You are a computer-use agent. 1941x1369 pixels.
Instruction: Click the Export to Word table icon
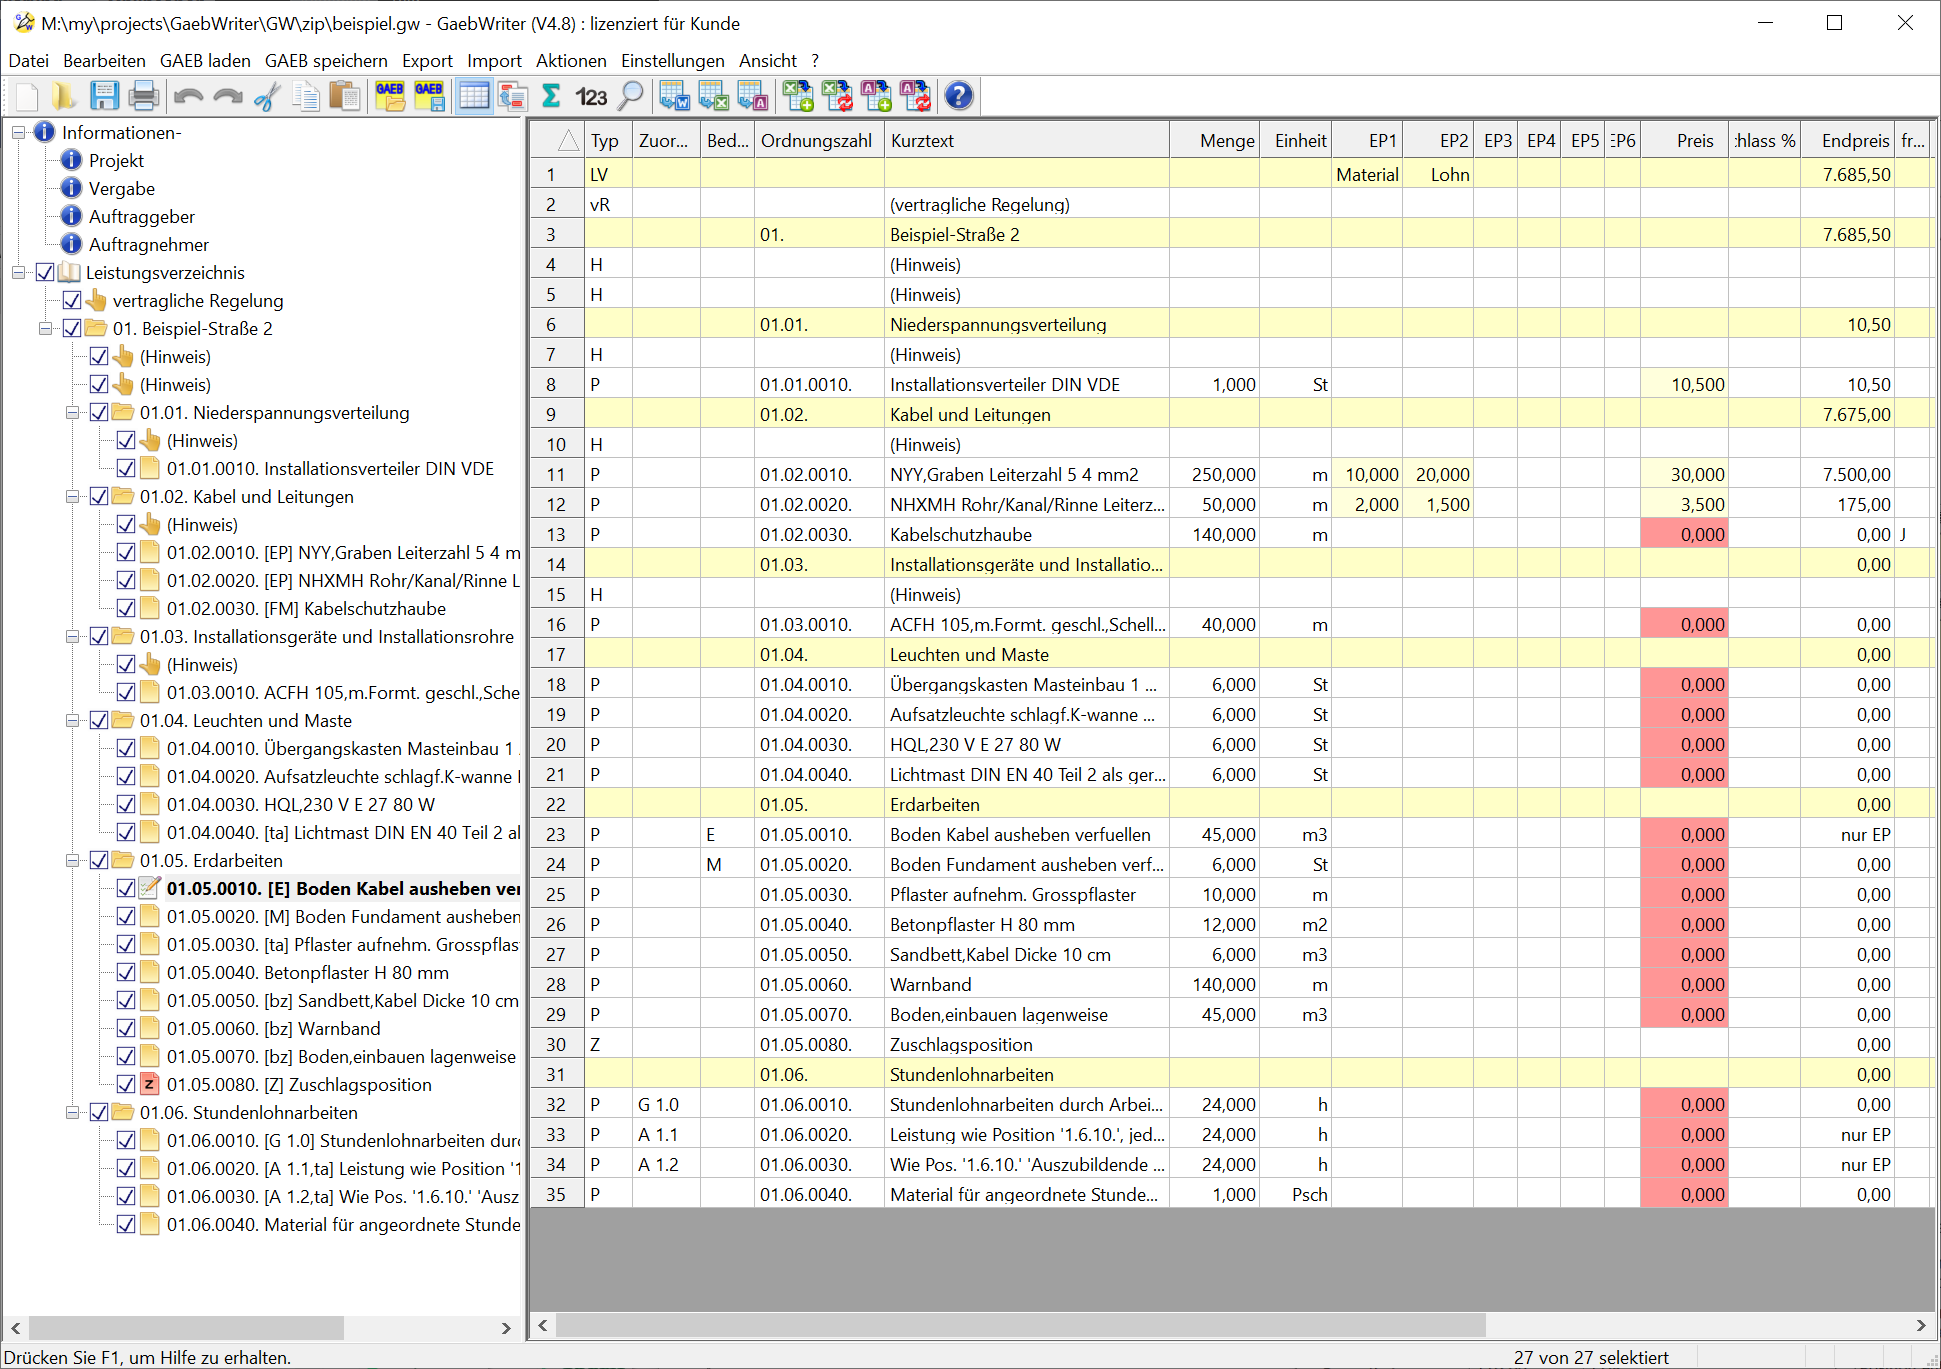(675, 96)
